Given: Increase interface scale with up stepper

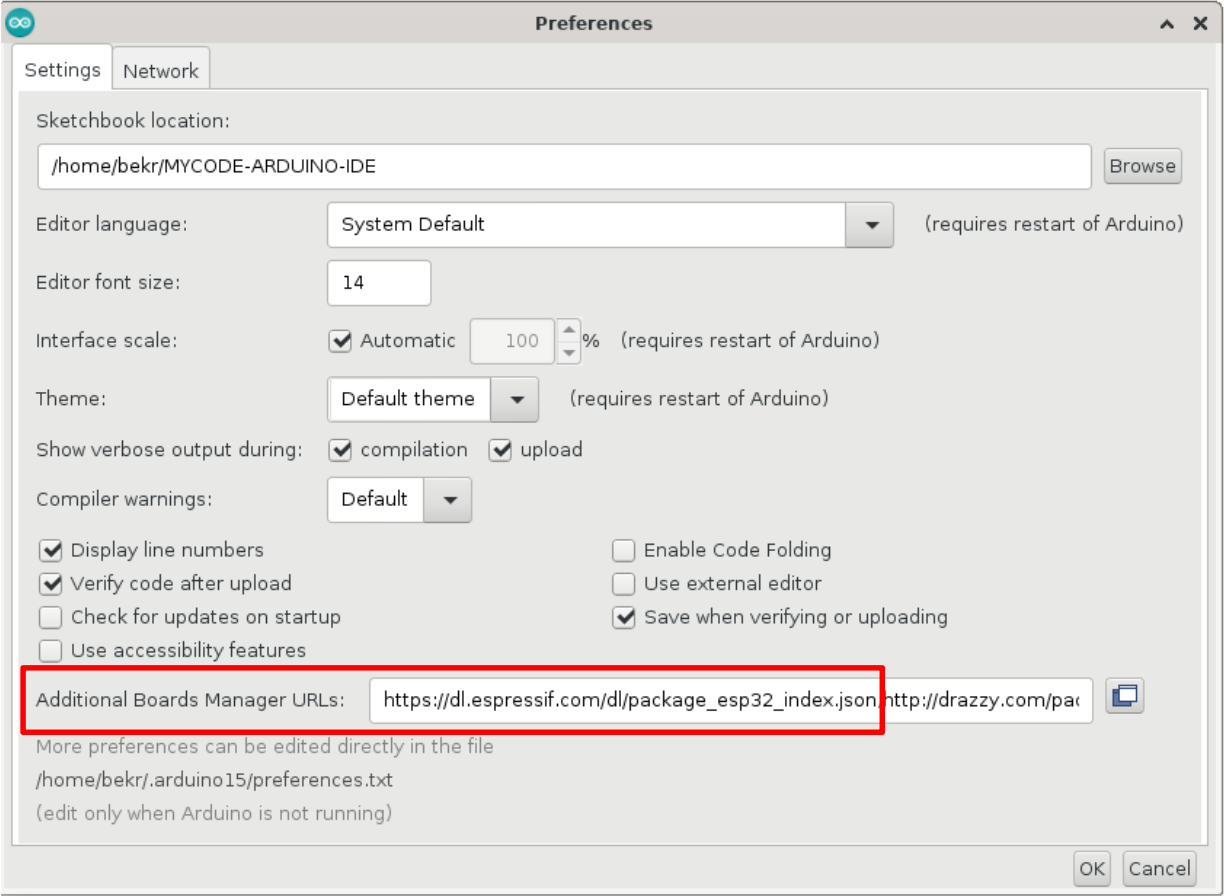Looking at the screenshot, I should [x=568, y=330].
